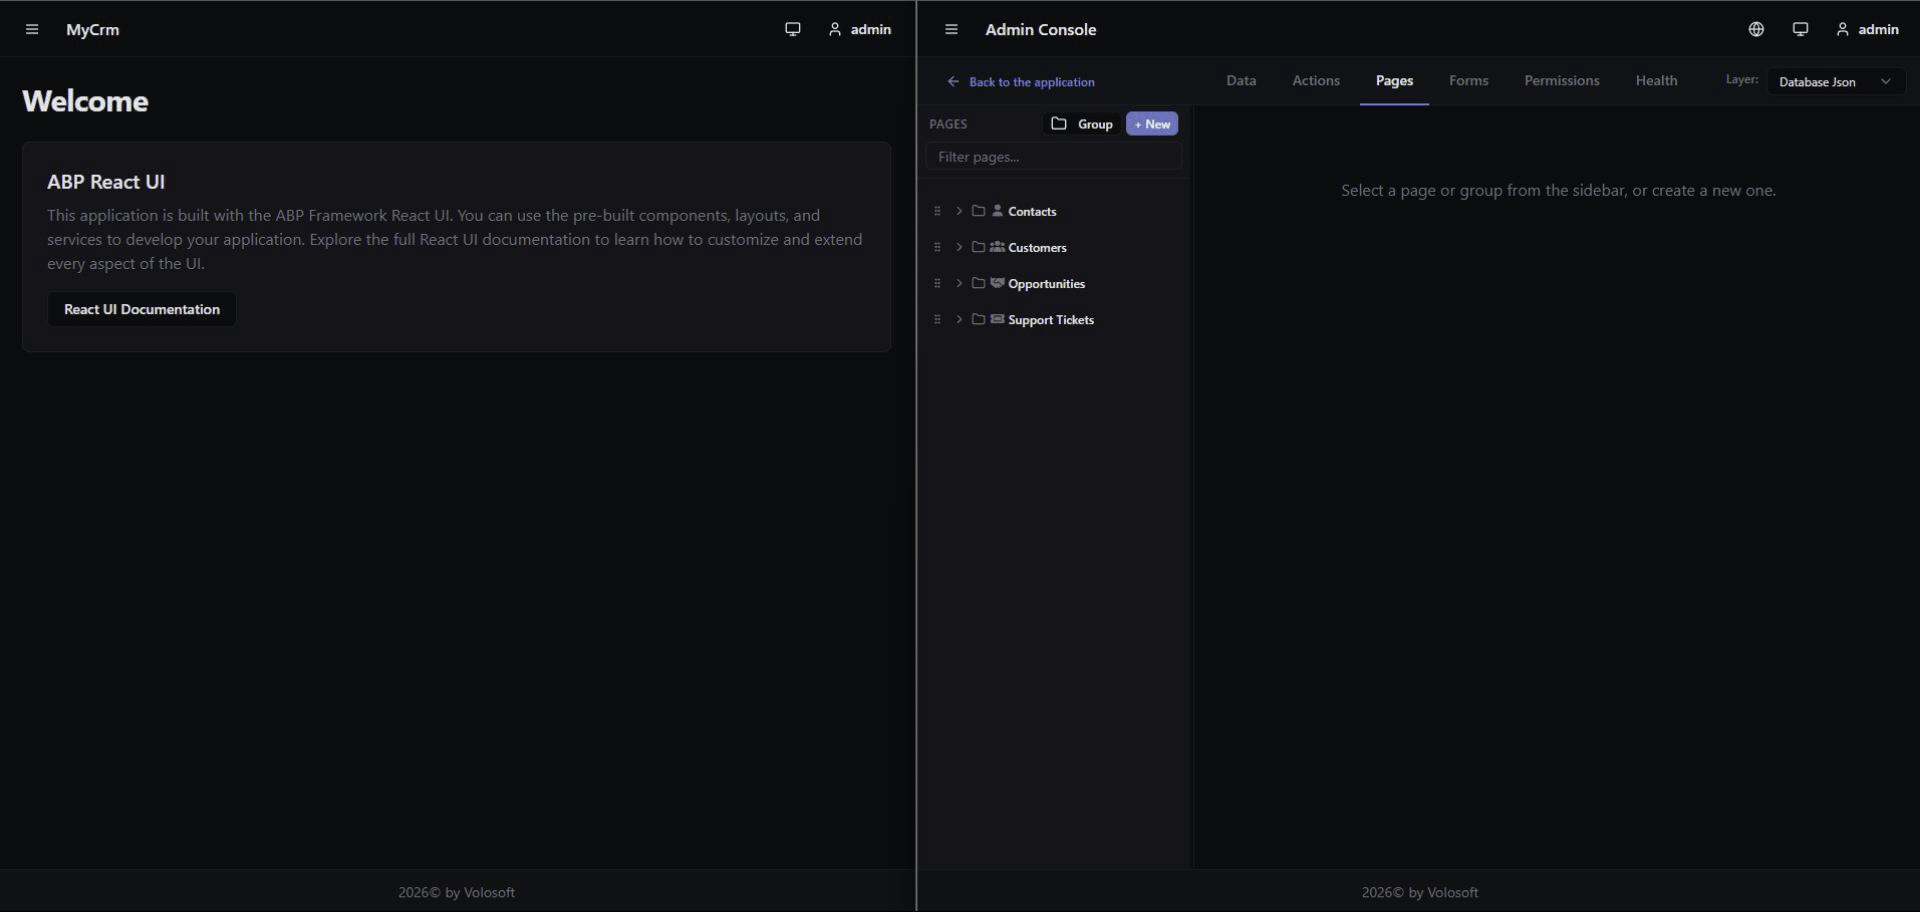Select the Support Tickets page group label

tap(1051, 319)
